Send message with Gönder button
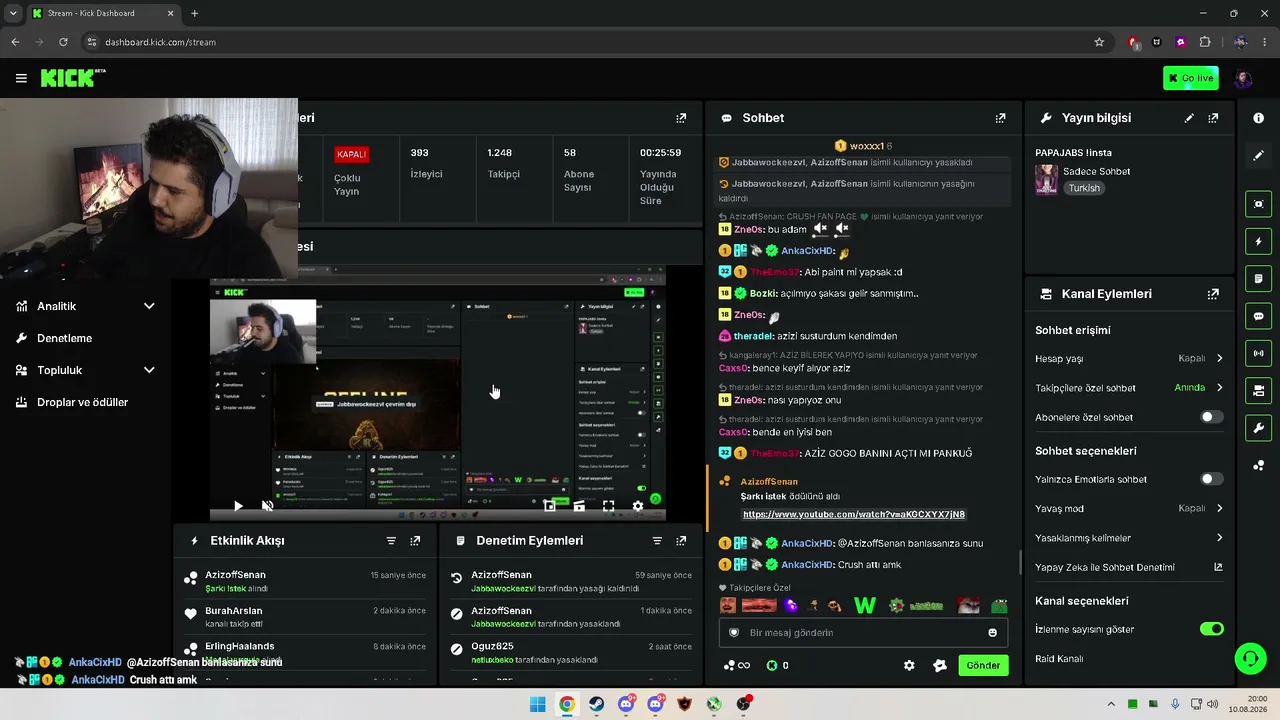This screenshot has width=1280, height=720. click(x=983, y=666)
